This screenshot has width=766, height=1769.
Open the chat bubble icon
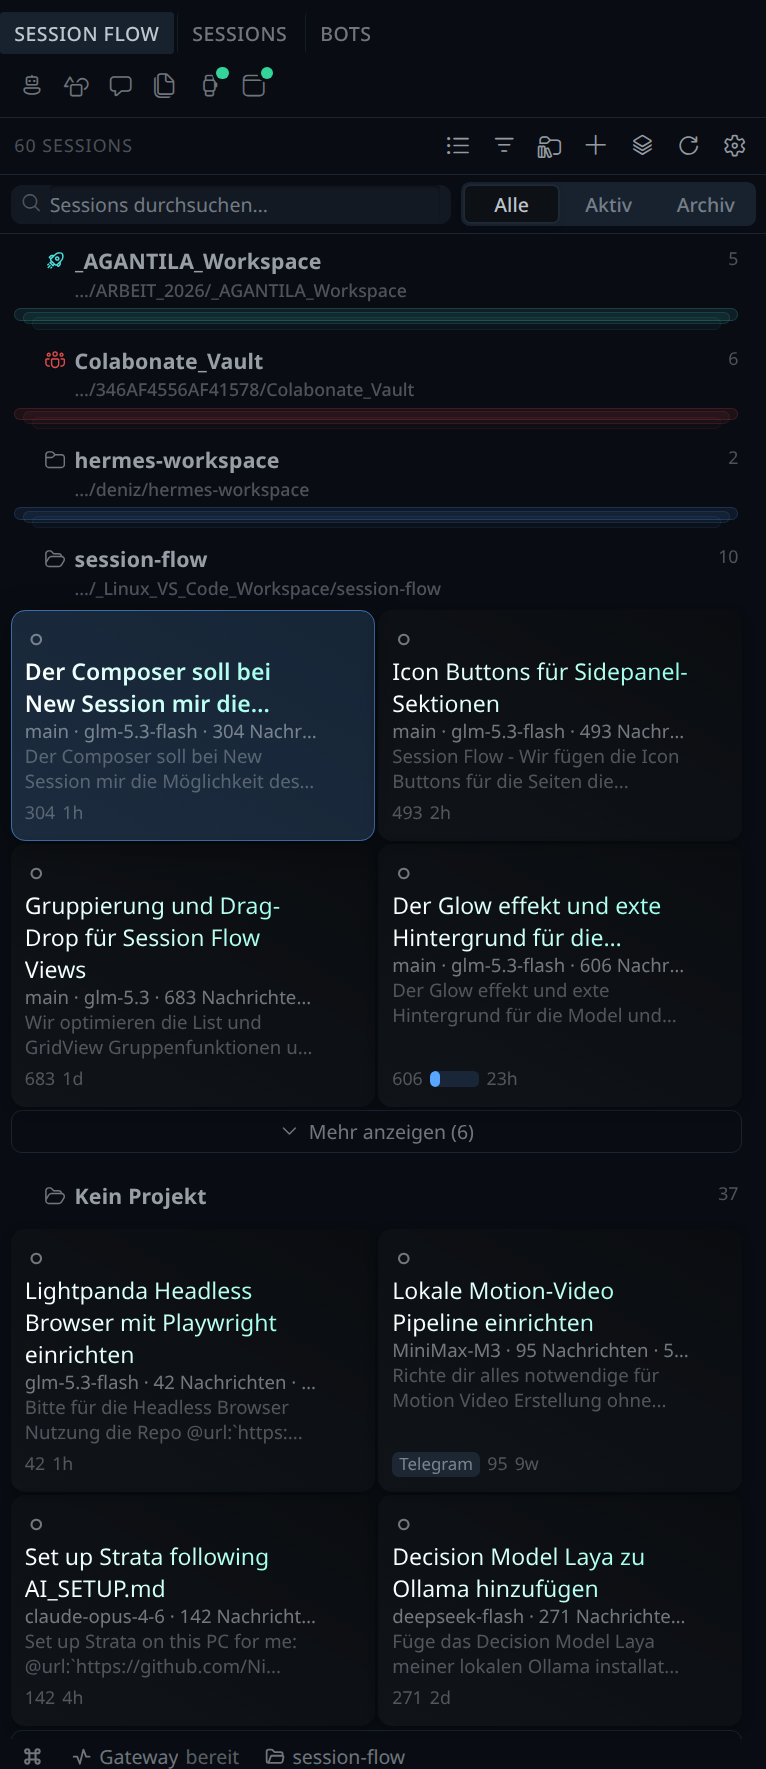pyautogui.click(x=120, y=86)
